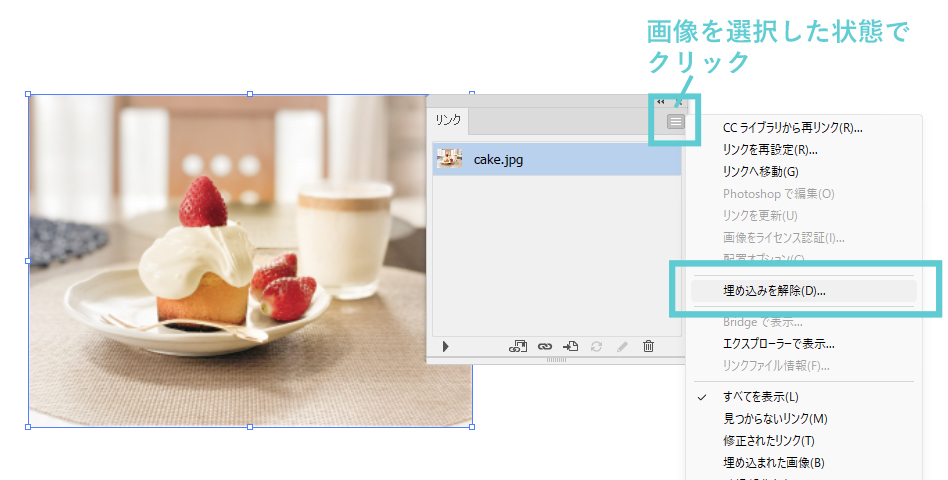Open the Links panel hamburger menu
The height and width of the screenshot is (480, 948).
point(677,121)
